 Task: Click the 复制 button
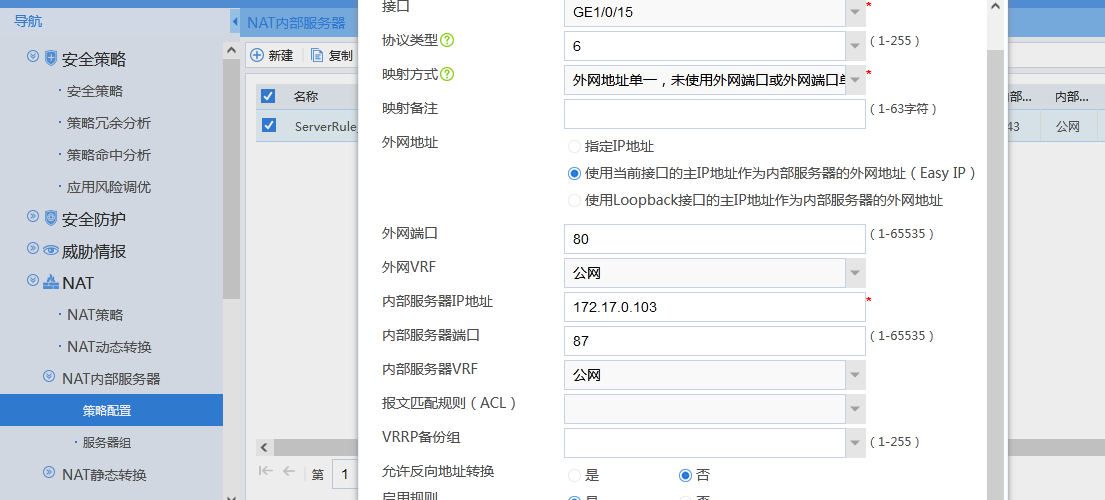tap(332, 55)
